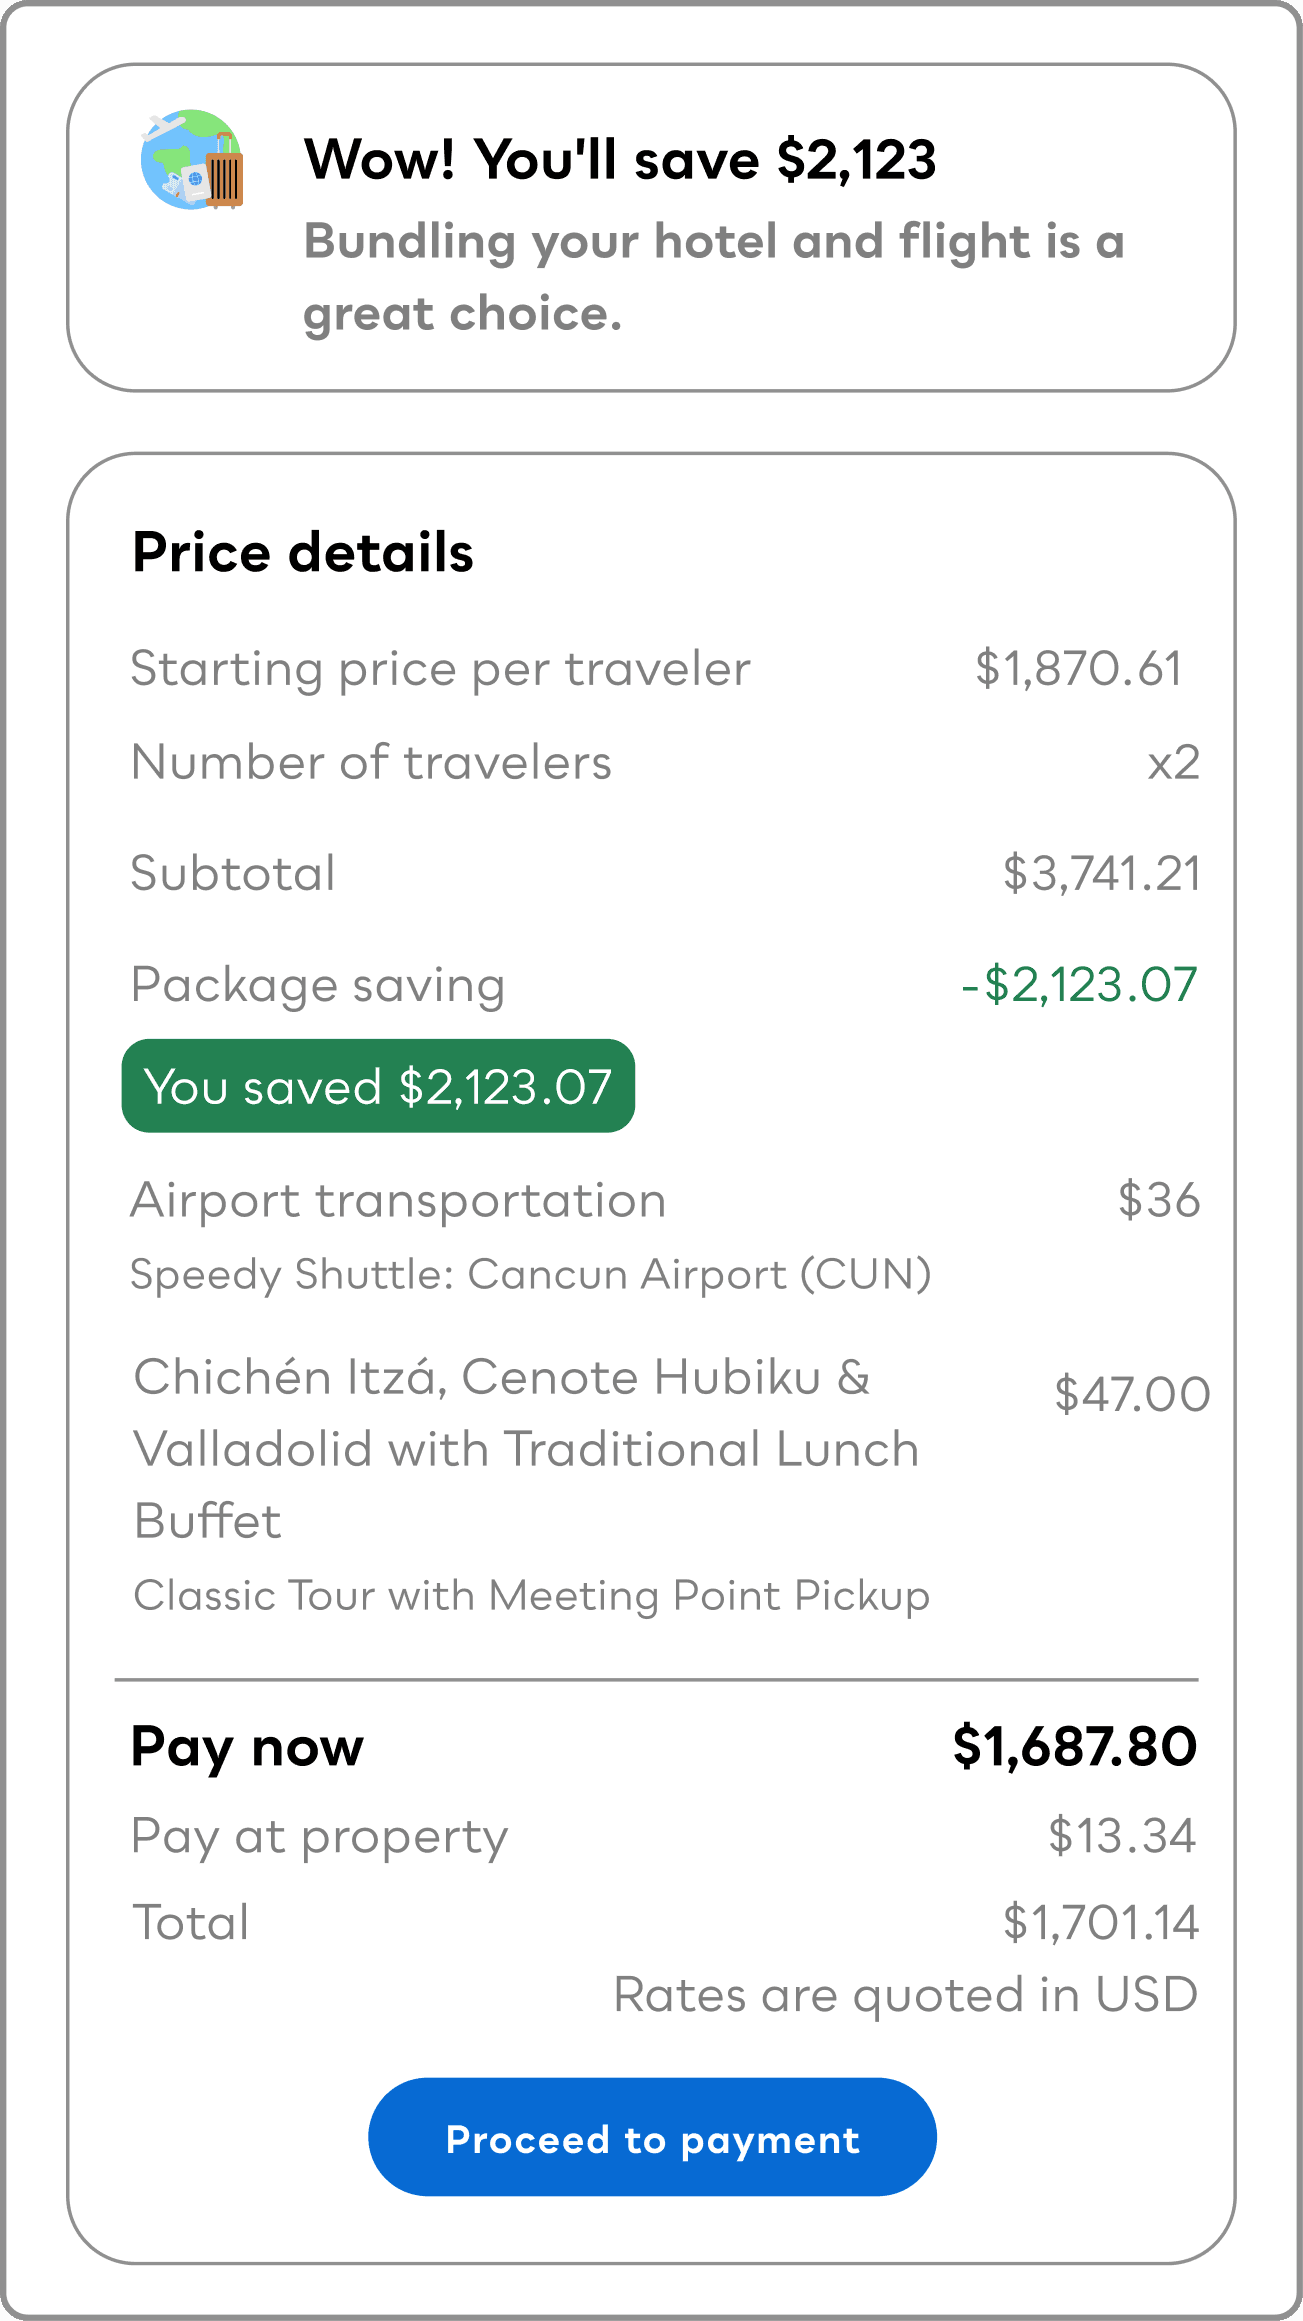Click the $1,870.61 per traveler amount

(x=1078, y=669)
